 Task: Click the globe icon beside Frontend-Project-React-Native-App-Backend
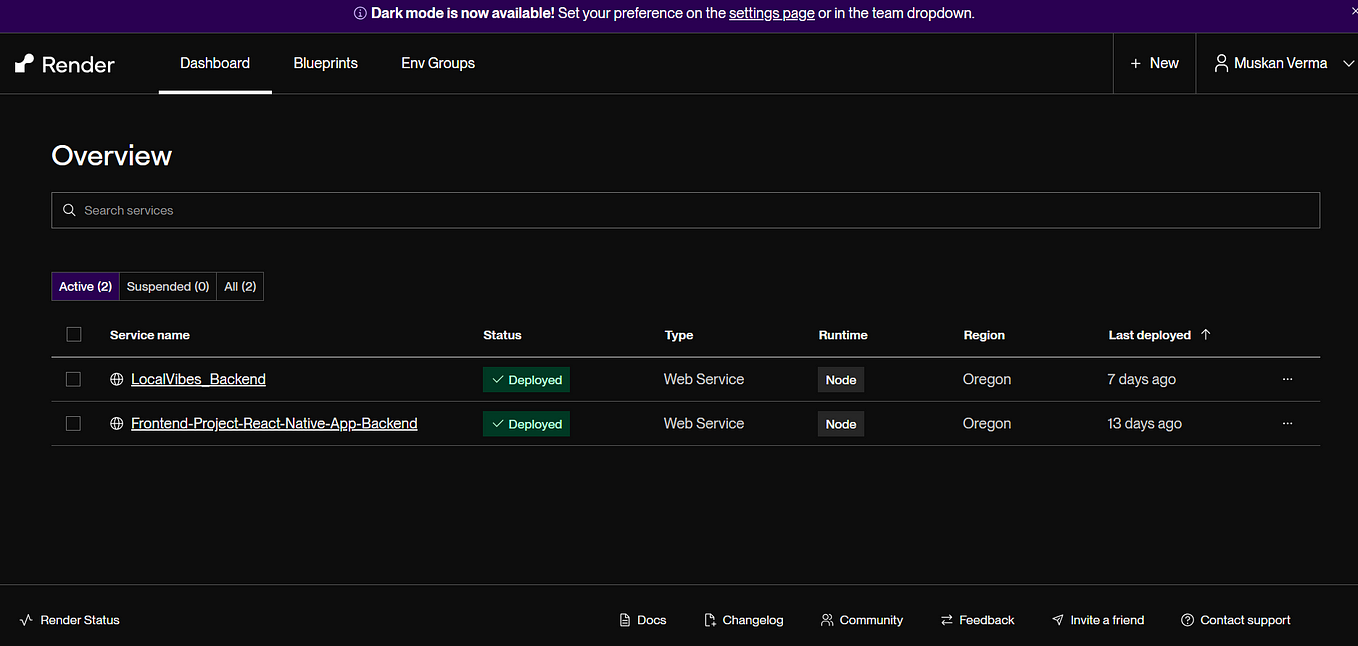pyautogui.click(x=117, y=423)
